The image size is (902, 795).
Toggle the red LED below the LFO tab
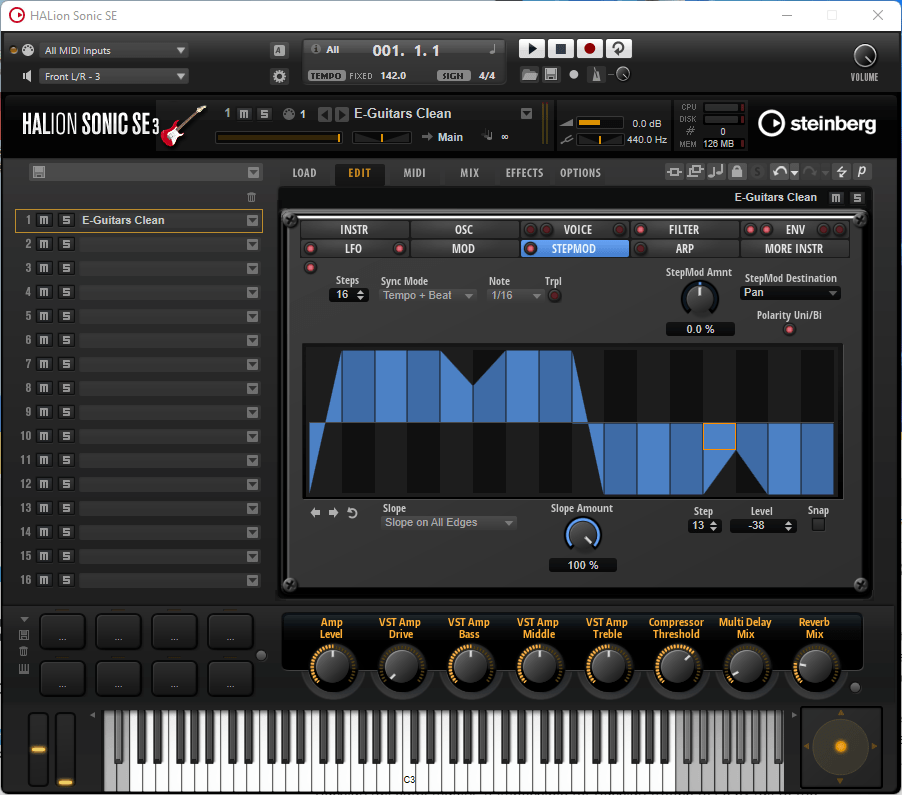(311, 267)
